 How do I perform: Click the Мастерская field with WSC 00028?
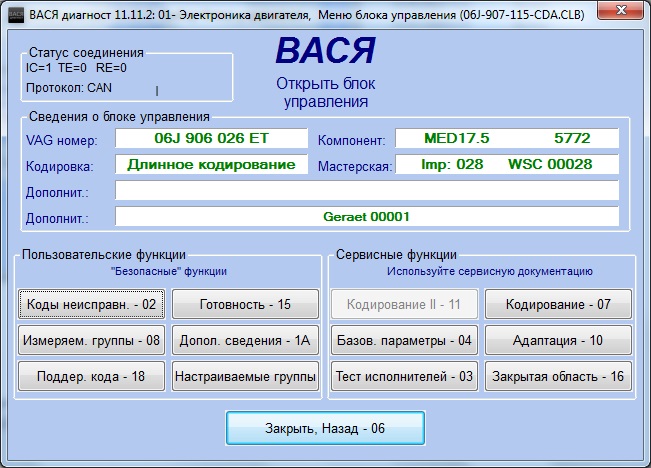click(x=506, y=164)
